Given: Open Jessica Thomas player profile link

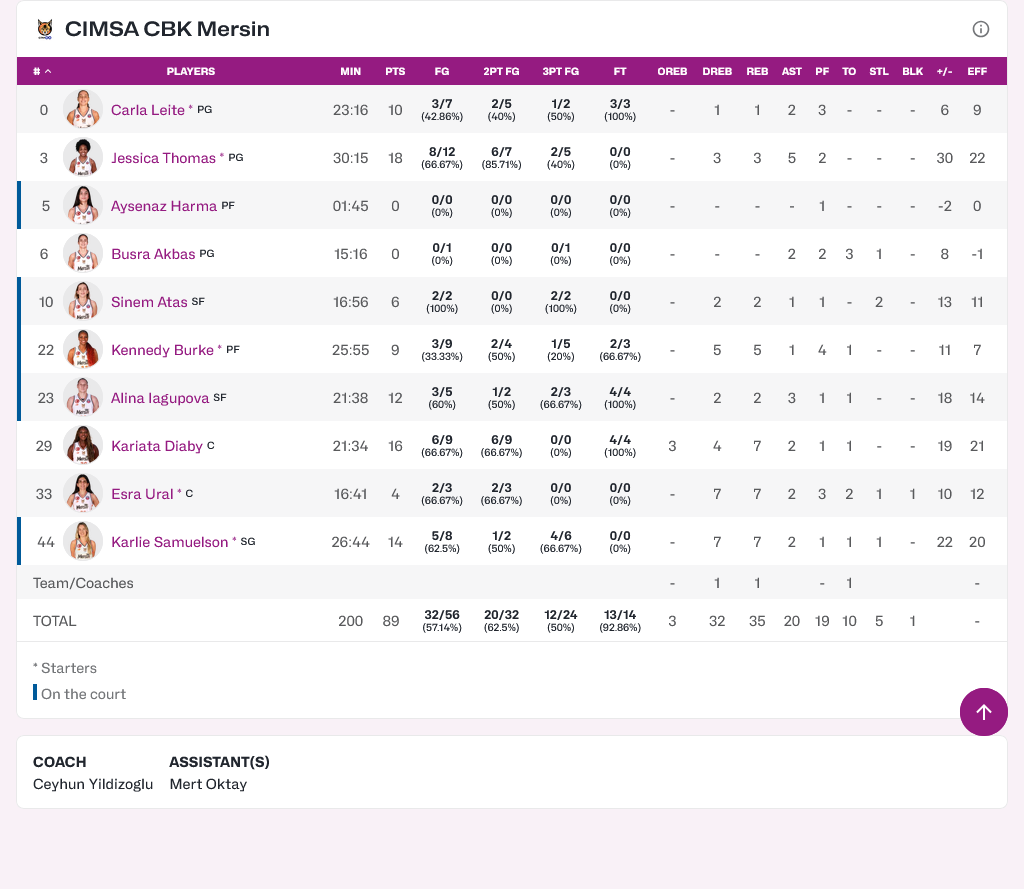Looking at the screenshot, I should click(163, 158).
